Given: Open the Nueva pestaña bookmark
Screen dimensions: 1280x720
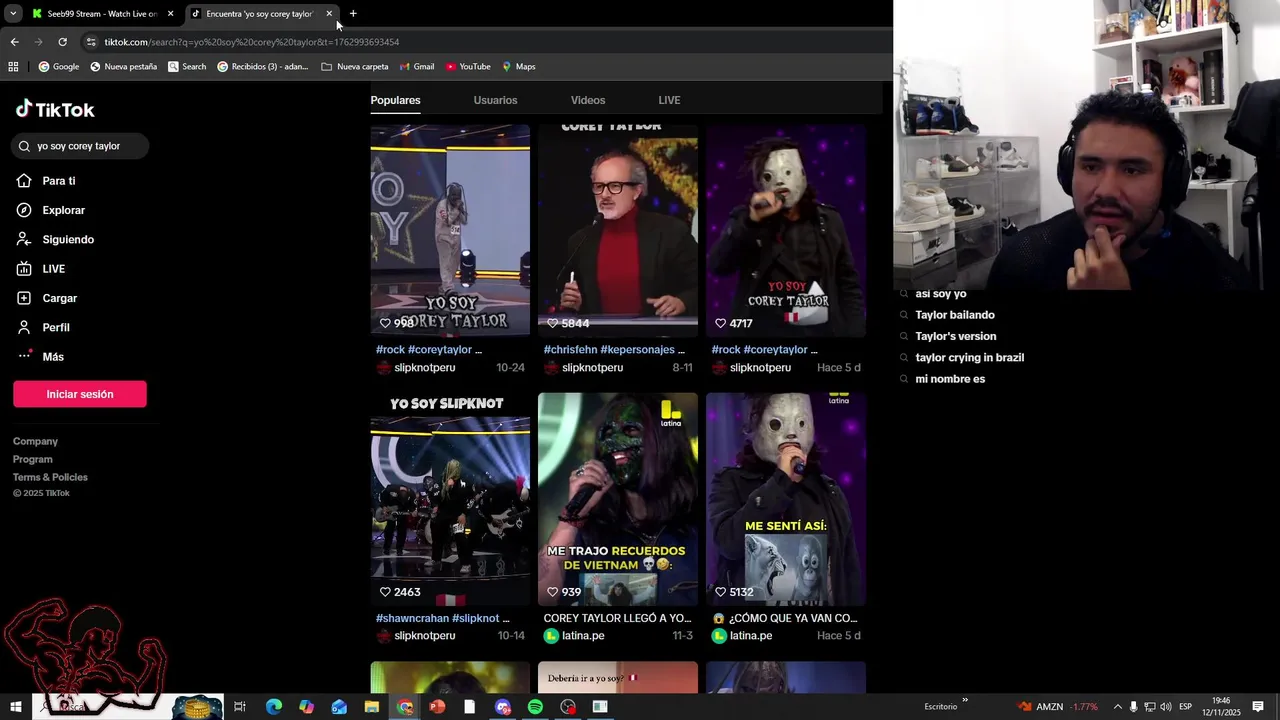Looking at the screenshot, I should coord(124,67).
